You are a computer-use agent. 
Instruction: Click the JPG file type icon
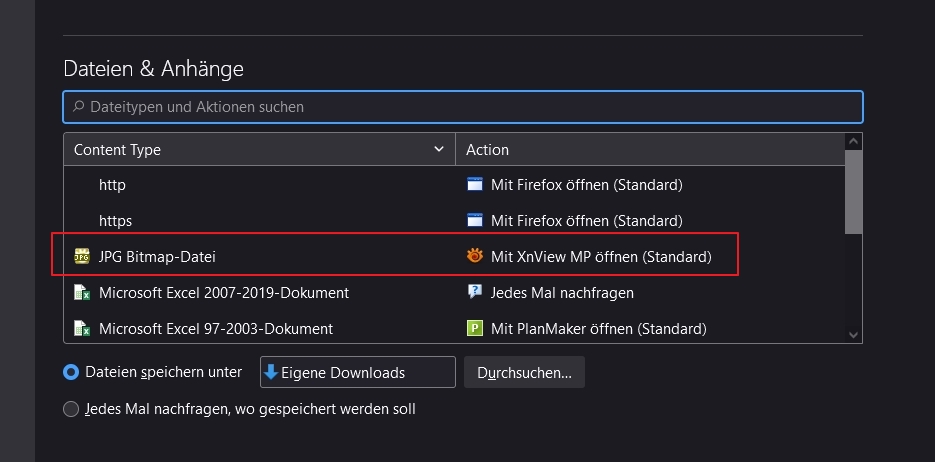[x=82, y=257]
